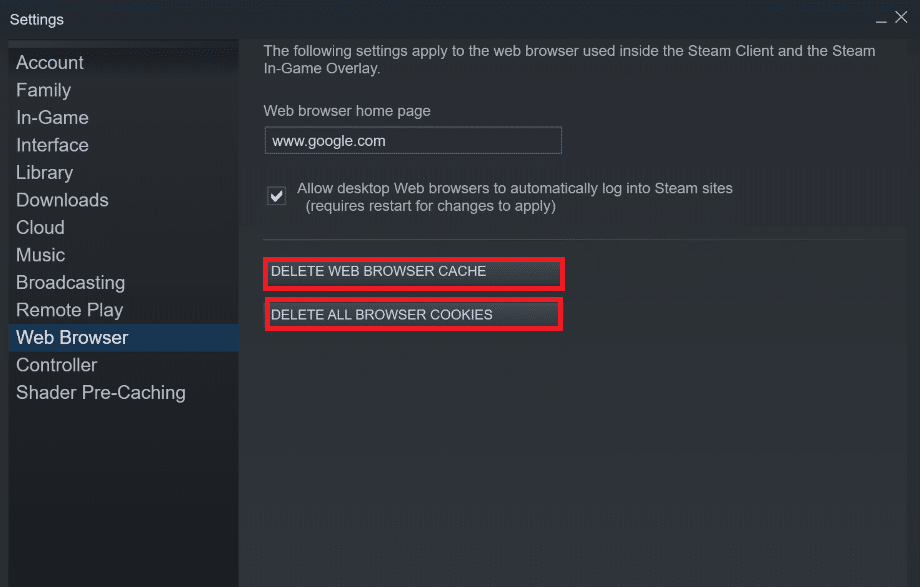
Task: Close the Settings window
Action: tap(901, 18)
